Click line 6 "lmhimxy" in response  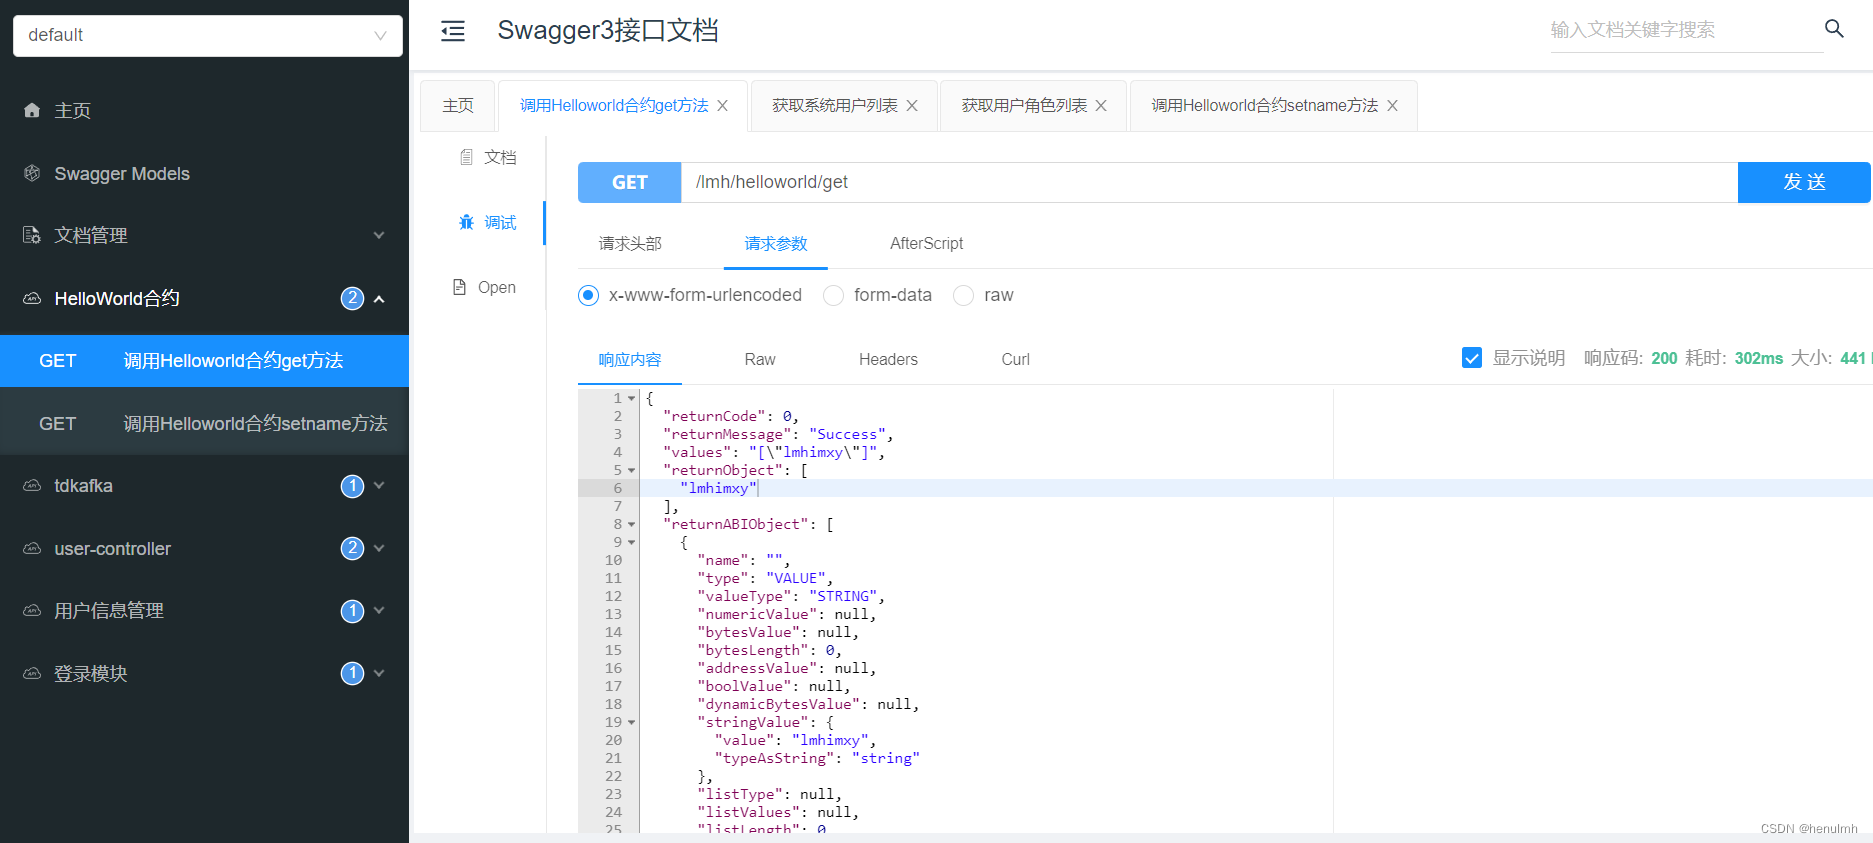tap(718, 488)
